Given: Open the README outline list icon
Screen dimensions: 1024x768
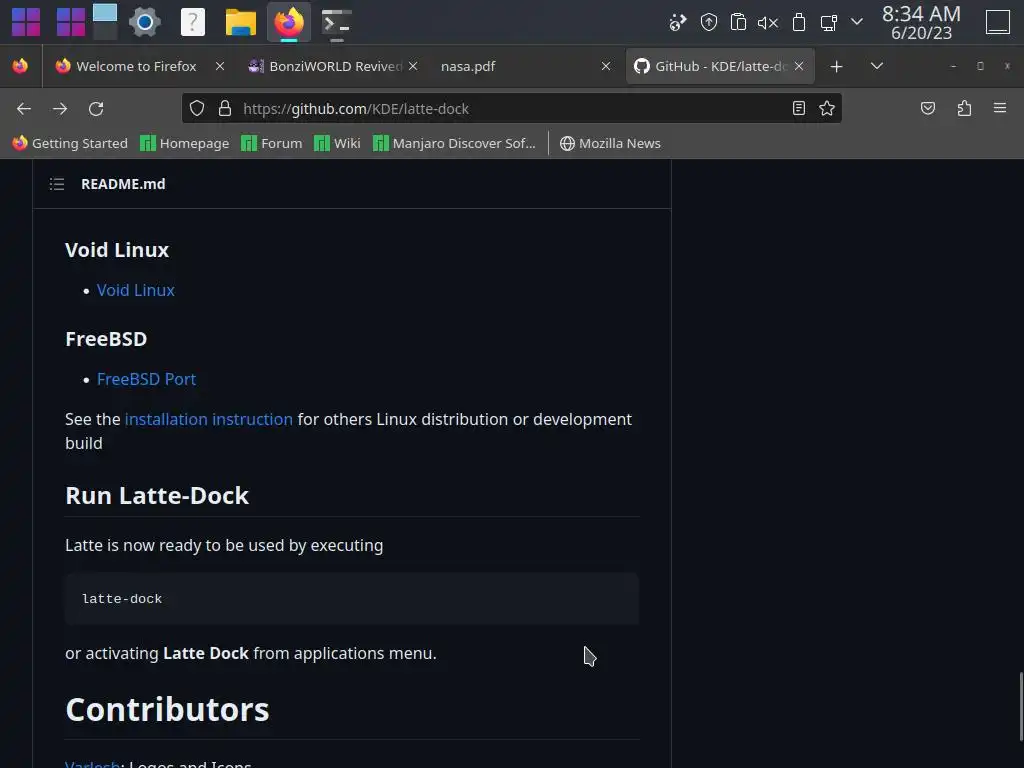Looking at the screenshot, I should pos(57,184).
